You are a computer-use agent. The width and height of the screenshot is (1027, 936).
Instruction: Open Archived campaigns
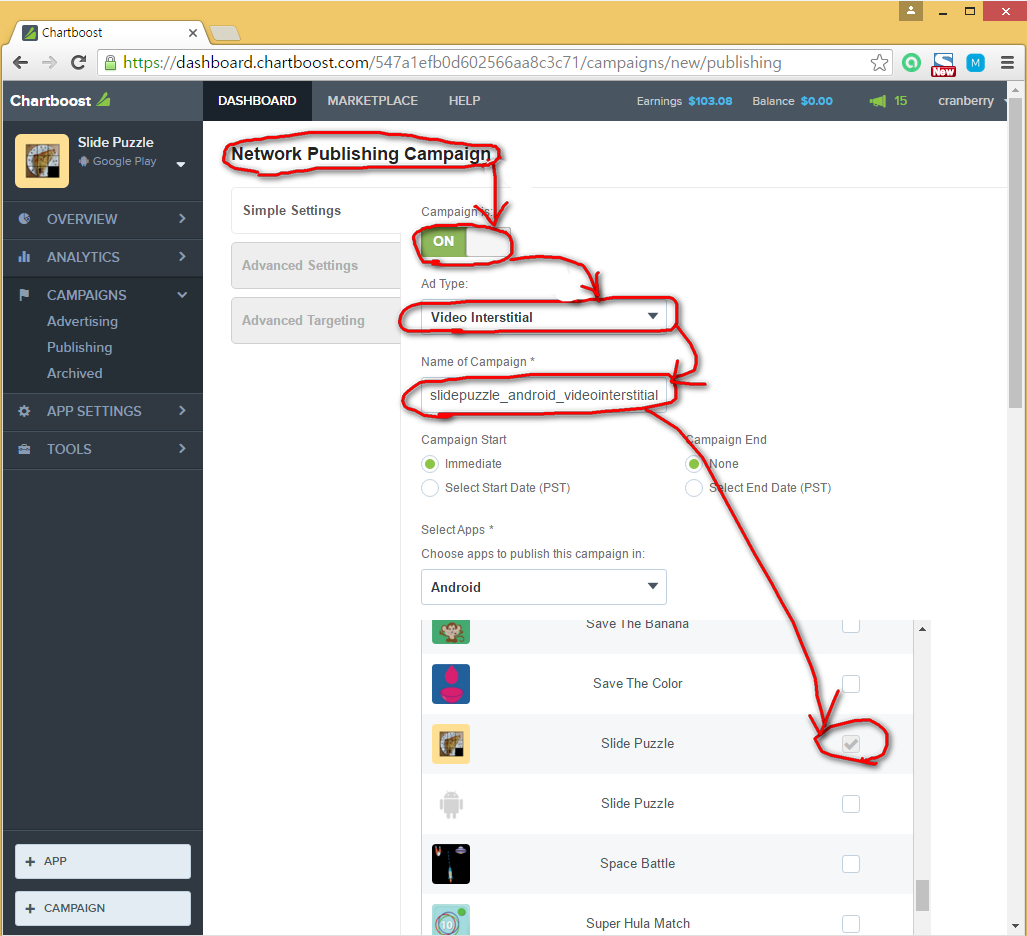point(75,373)
